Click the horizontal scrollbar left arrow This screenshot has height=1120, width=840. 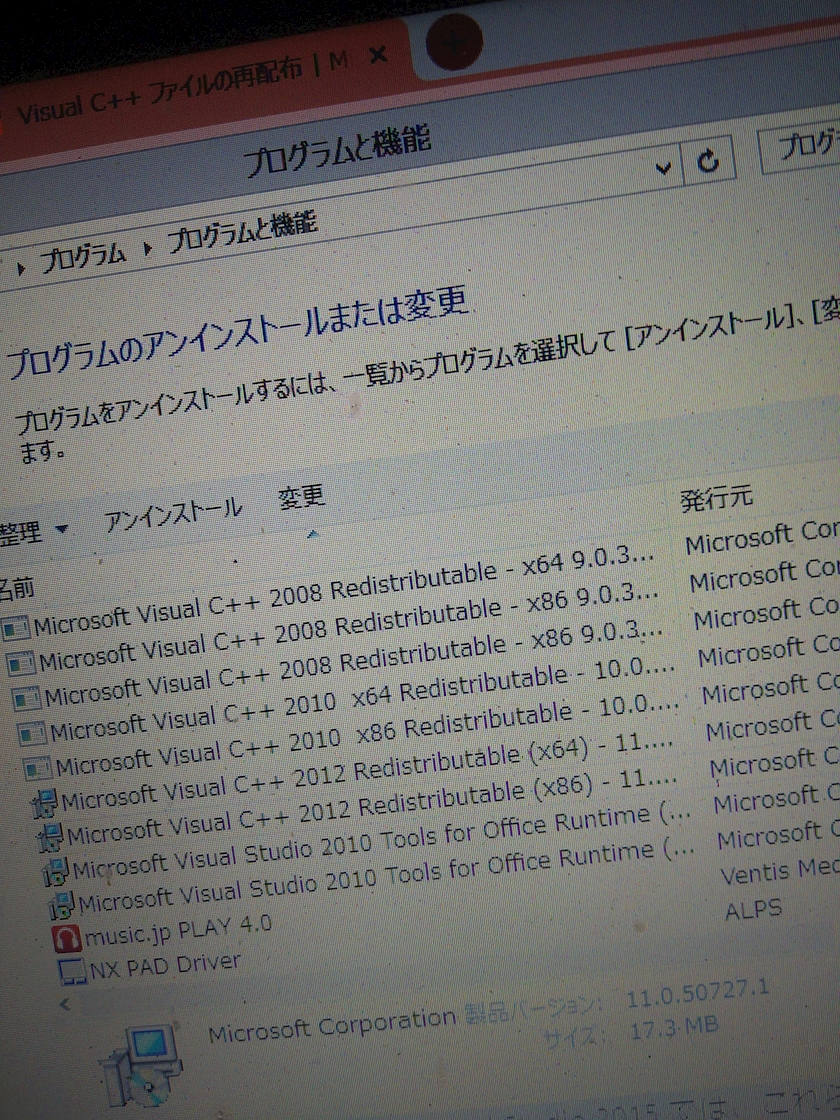65,1002
